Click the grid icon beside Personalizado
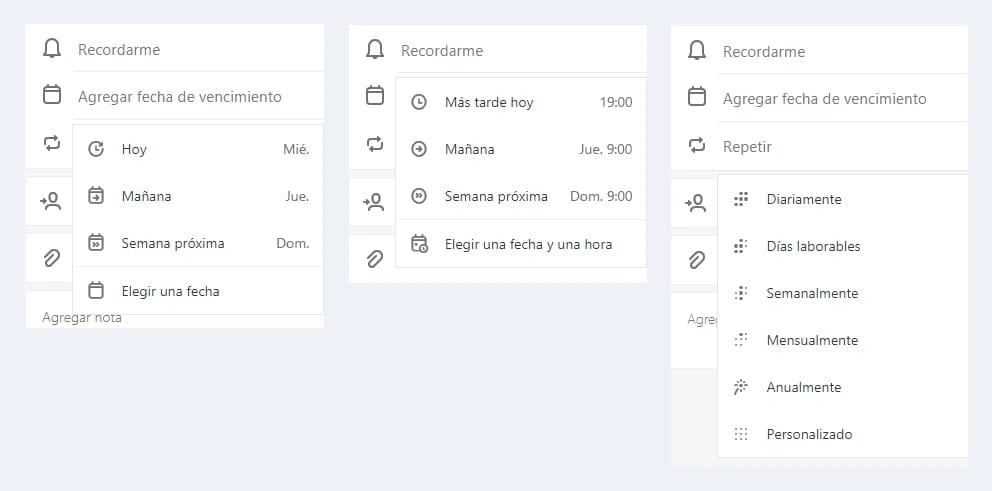 pyautogui.click(x=741, y=434)
